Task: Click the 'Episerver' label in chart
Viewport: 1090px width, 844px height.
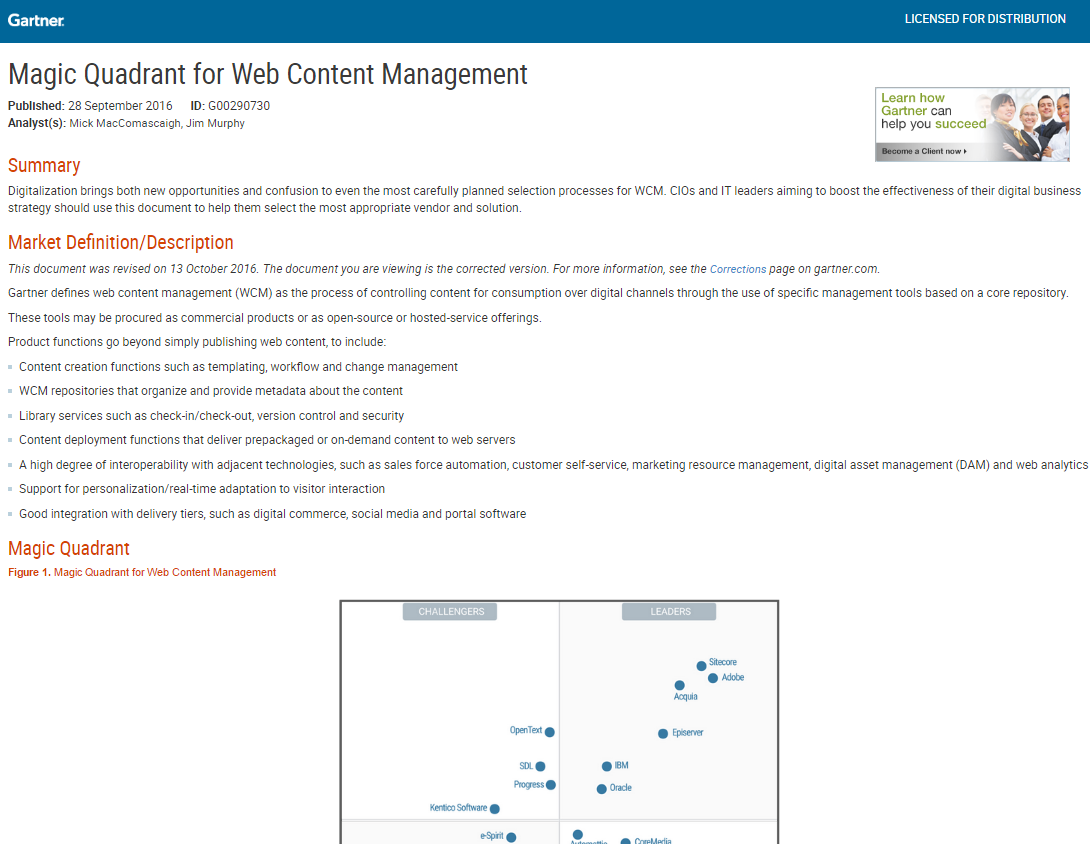Action: (x=688, y=733)
